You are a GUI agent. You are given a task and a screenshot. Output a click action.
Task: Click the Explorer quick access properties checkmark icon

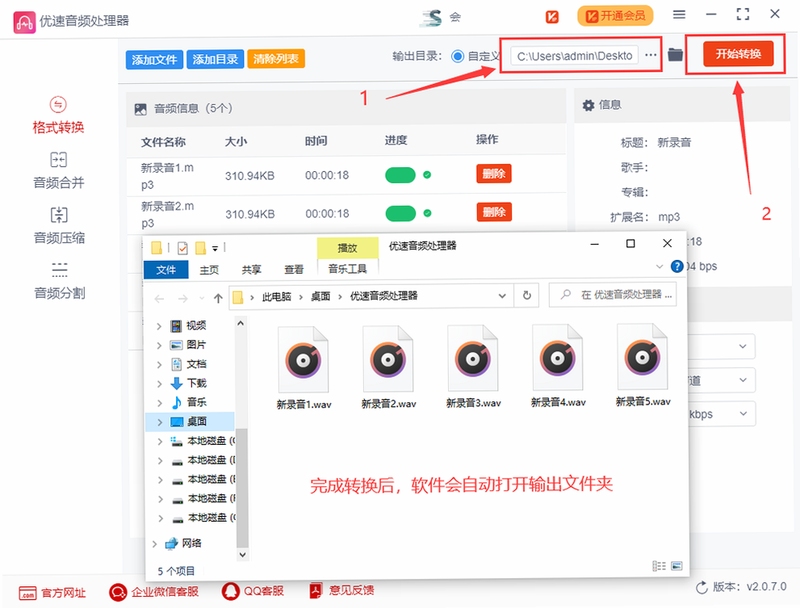pyautogui.click(x=183, y=248)
